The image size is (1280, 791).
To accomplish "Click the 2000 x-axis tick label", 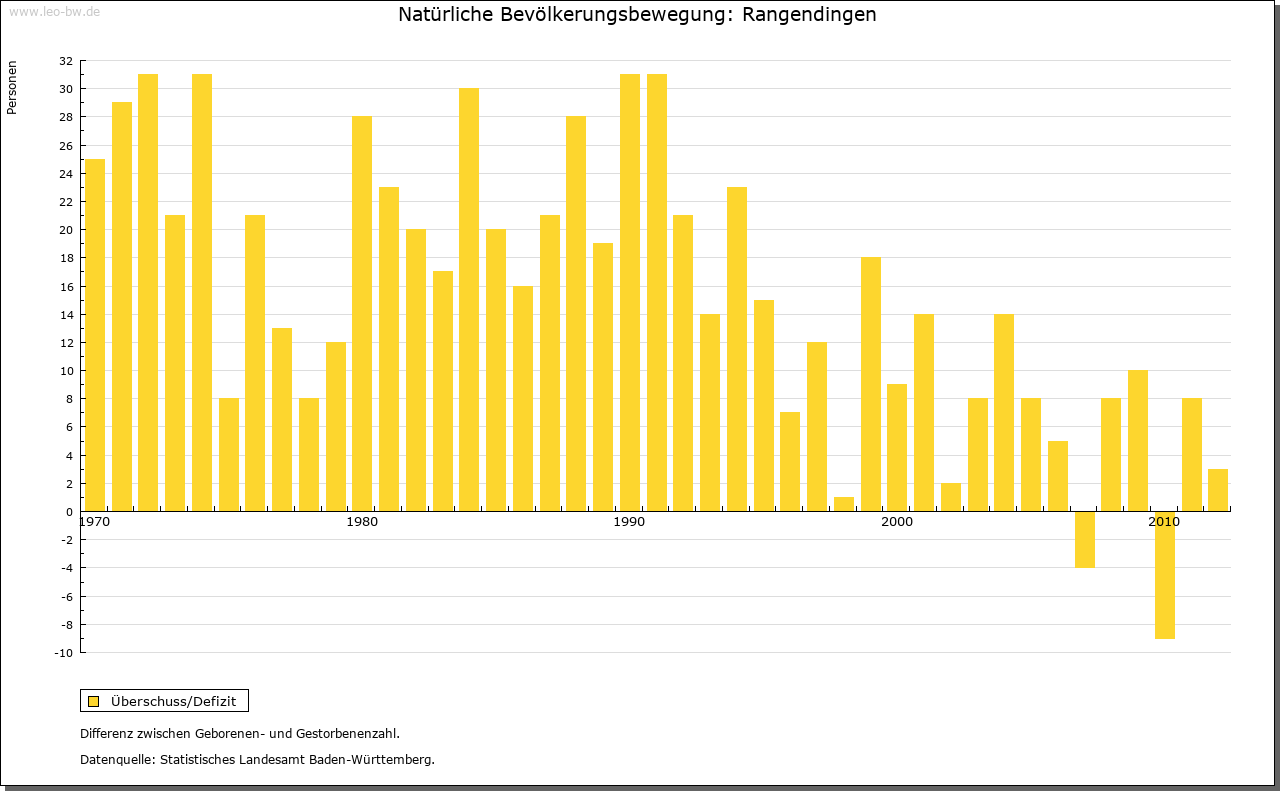I will [x=897, y=522].
